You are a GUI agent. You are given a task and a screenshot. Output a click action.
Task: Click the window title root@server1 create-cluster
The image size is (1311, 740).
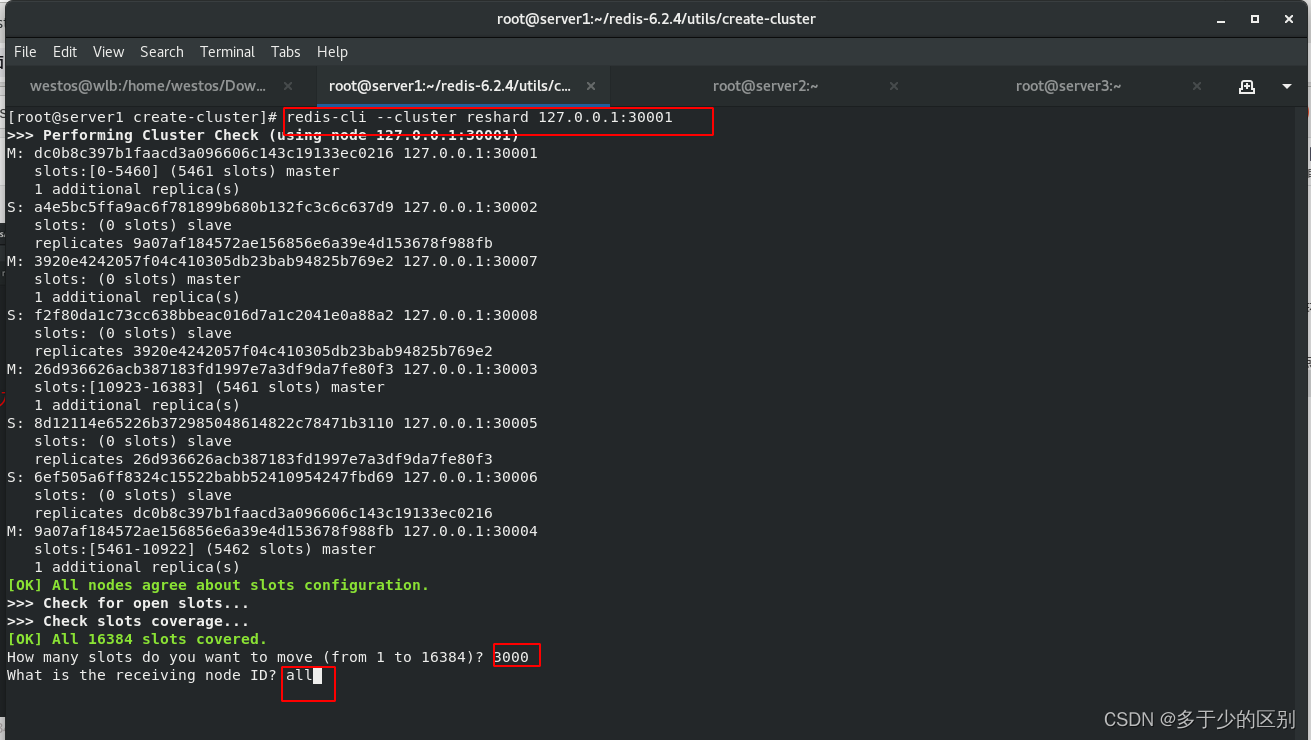[656, 19]
